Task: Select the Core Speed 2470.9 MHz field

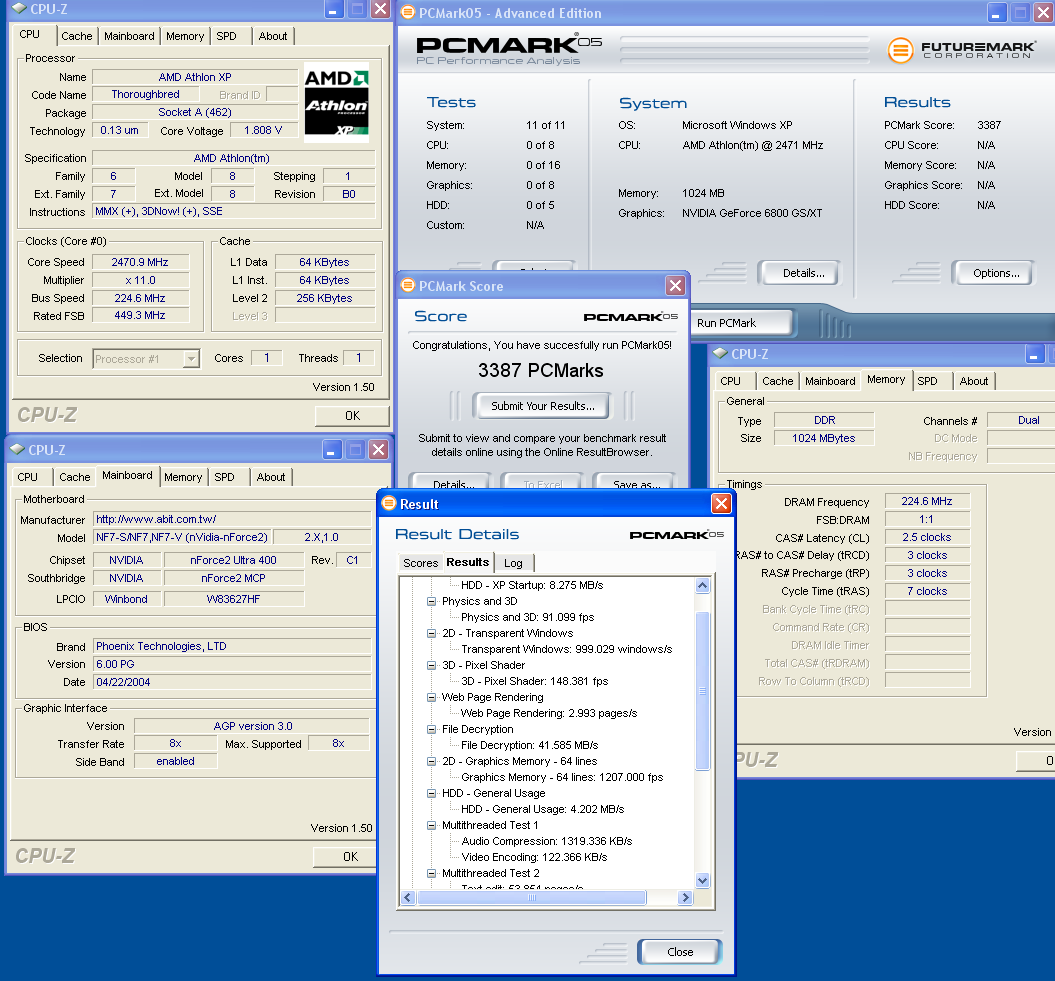Action: click(140, 262)
